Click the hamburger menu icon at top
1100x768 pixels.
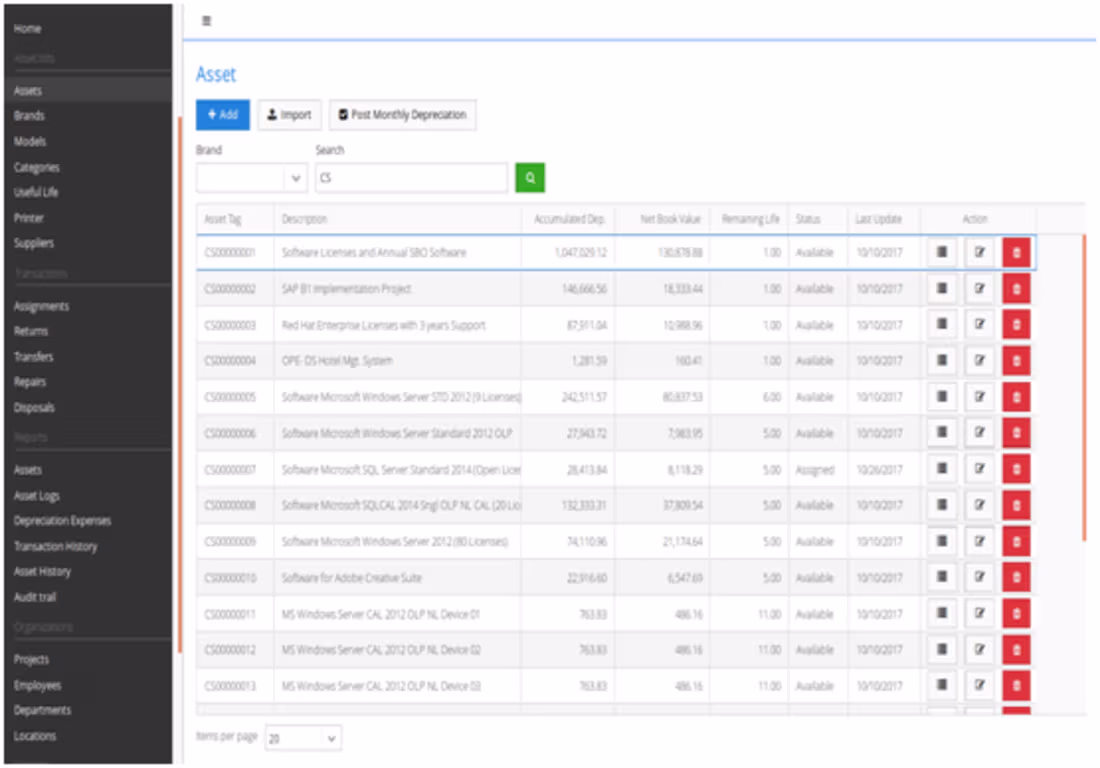(206, 19)
